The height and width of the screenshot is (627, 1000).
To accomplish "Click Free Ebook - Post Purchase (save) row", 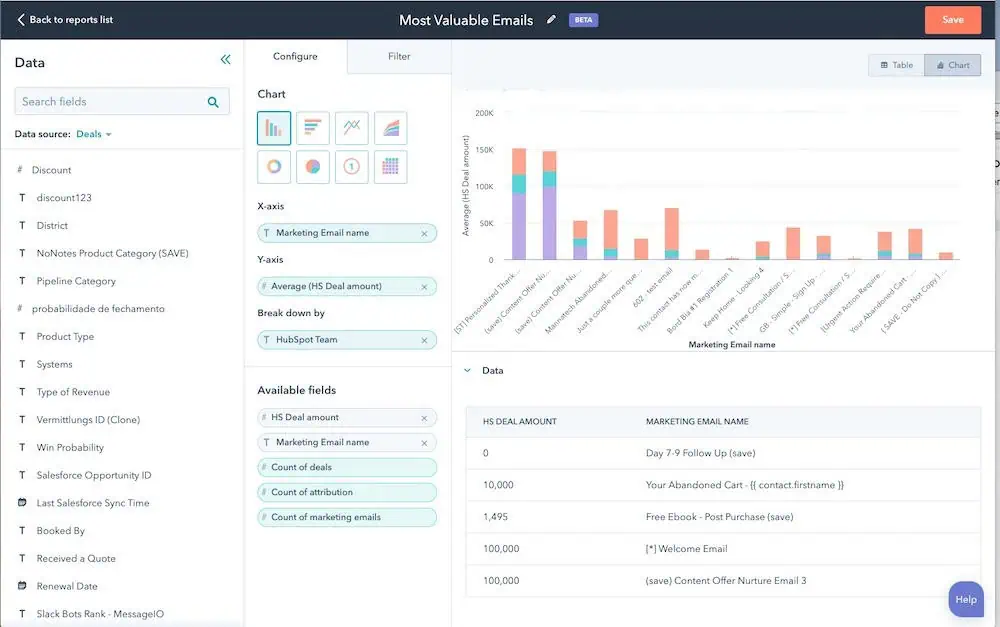I will 723,517.
